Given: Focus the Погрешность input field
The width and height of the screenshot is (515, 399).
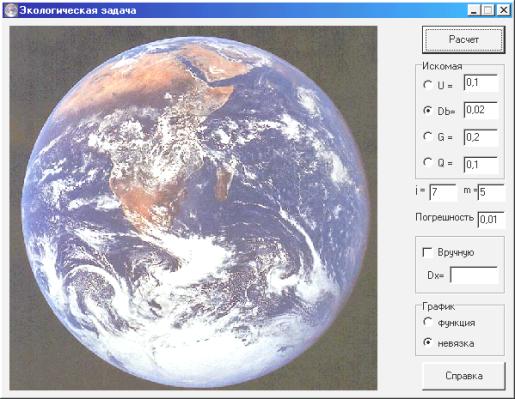Looking at the screenshot, I should (491, 220).
